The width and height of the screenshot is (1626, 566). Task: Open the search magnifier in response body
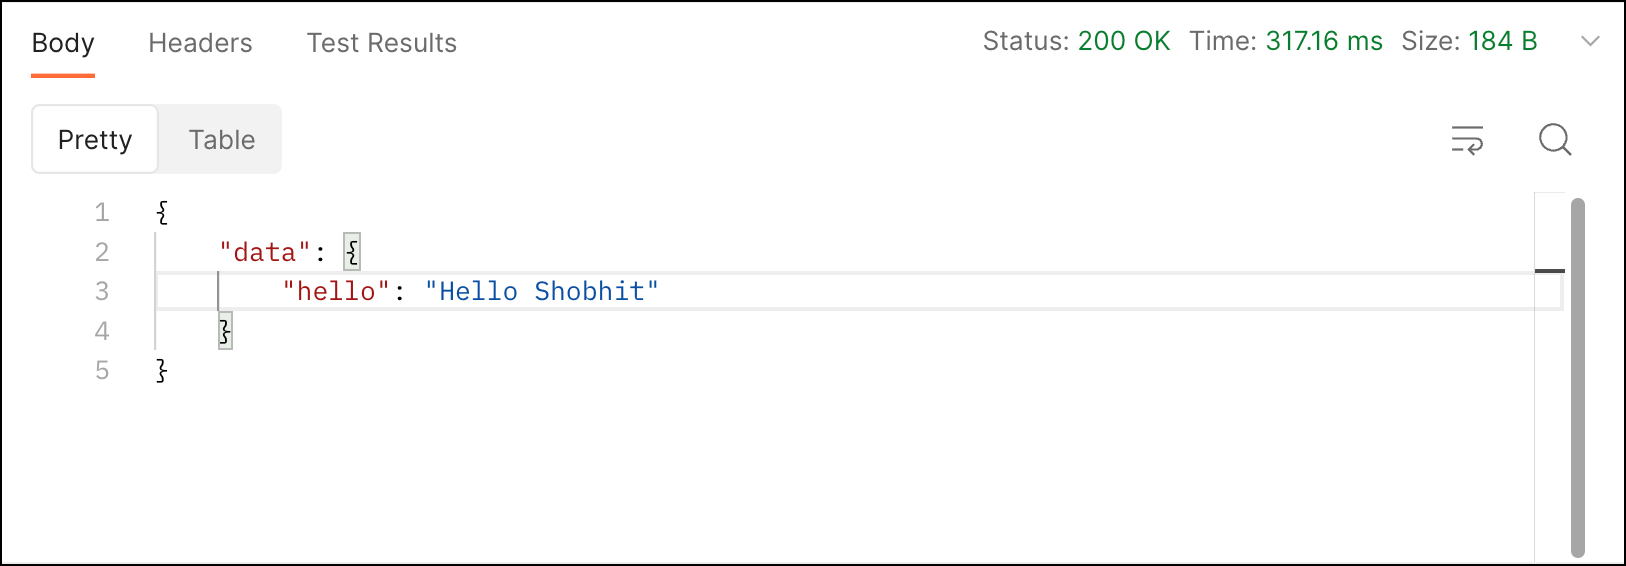point(1555,140)
